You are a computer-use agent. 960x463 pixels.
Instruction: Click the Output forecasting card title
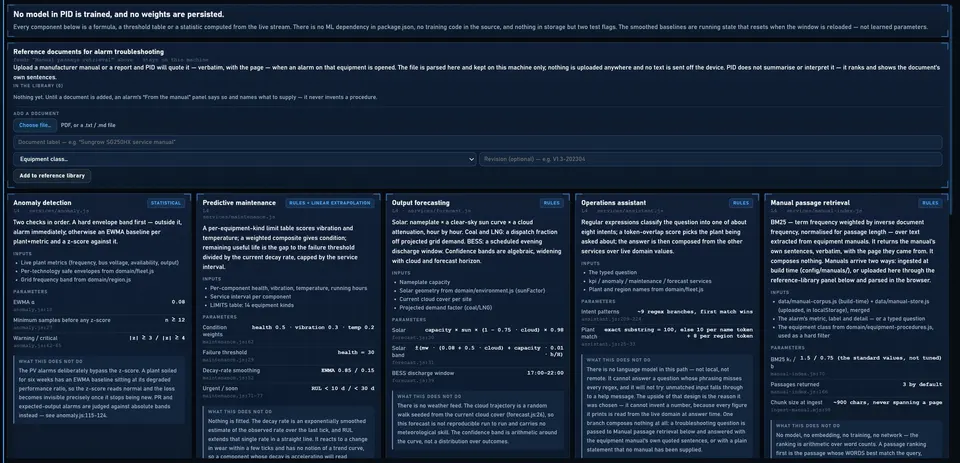tap(421, 203)
